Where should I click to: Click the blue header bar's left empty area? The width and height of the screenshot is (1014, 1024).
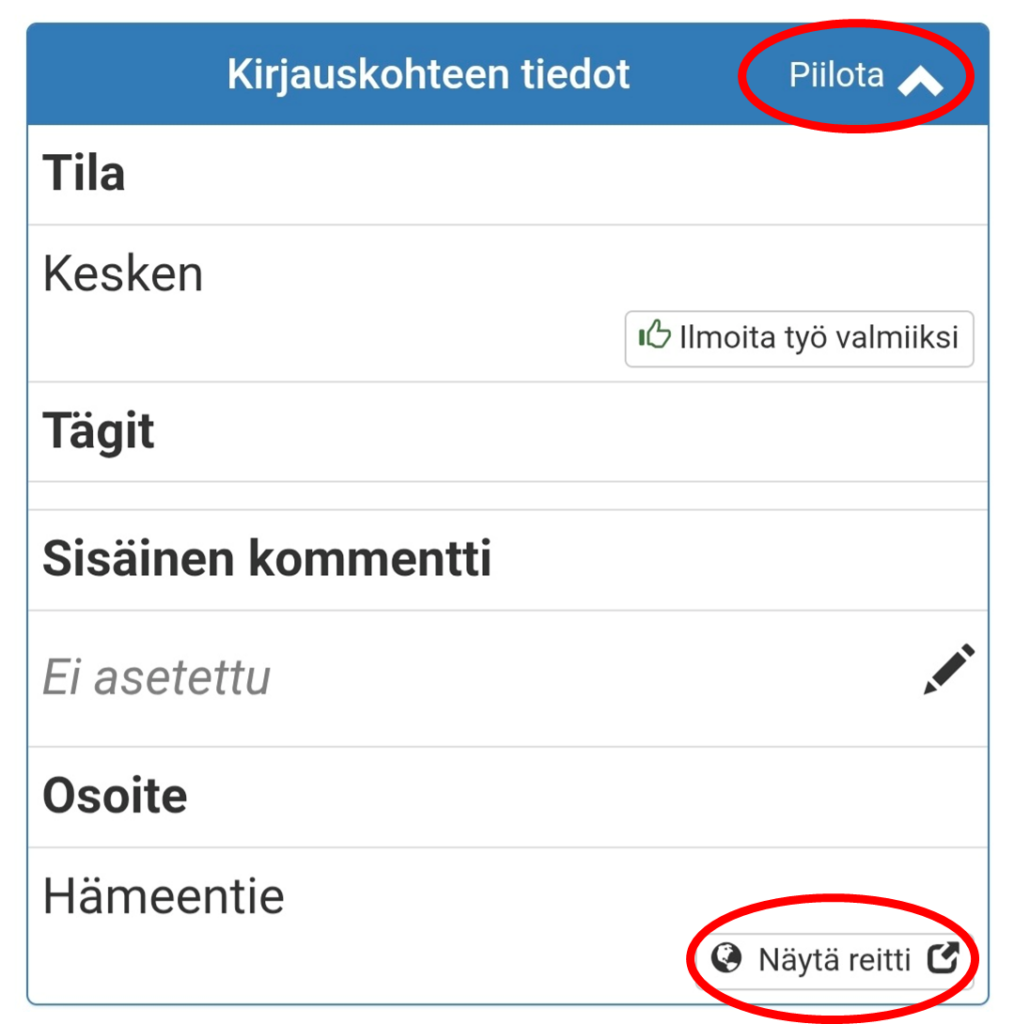(120, 75)
